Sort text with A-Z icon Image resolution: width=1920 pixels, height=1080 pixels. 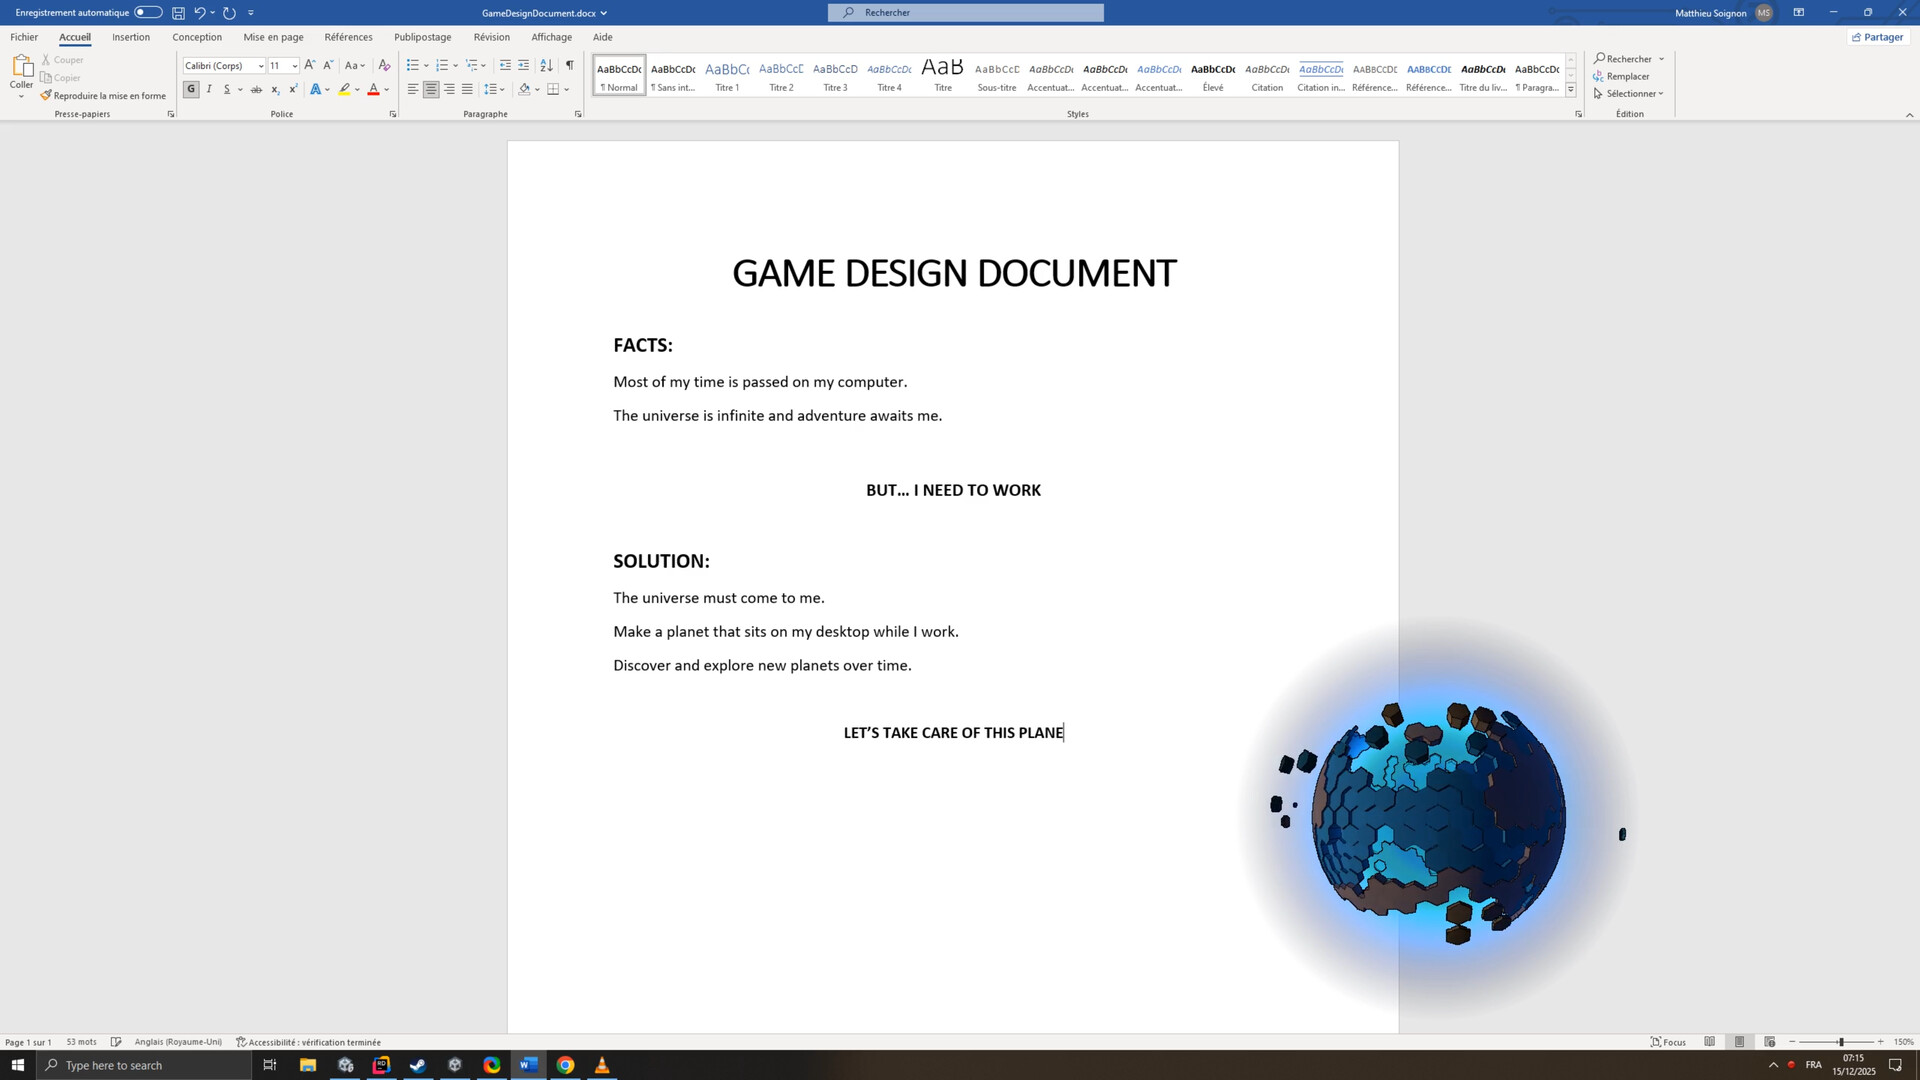546,65
